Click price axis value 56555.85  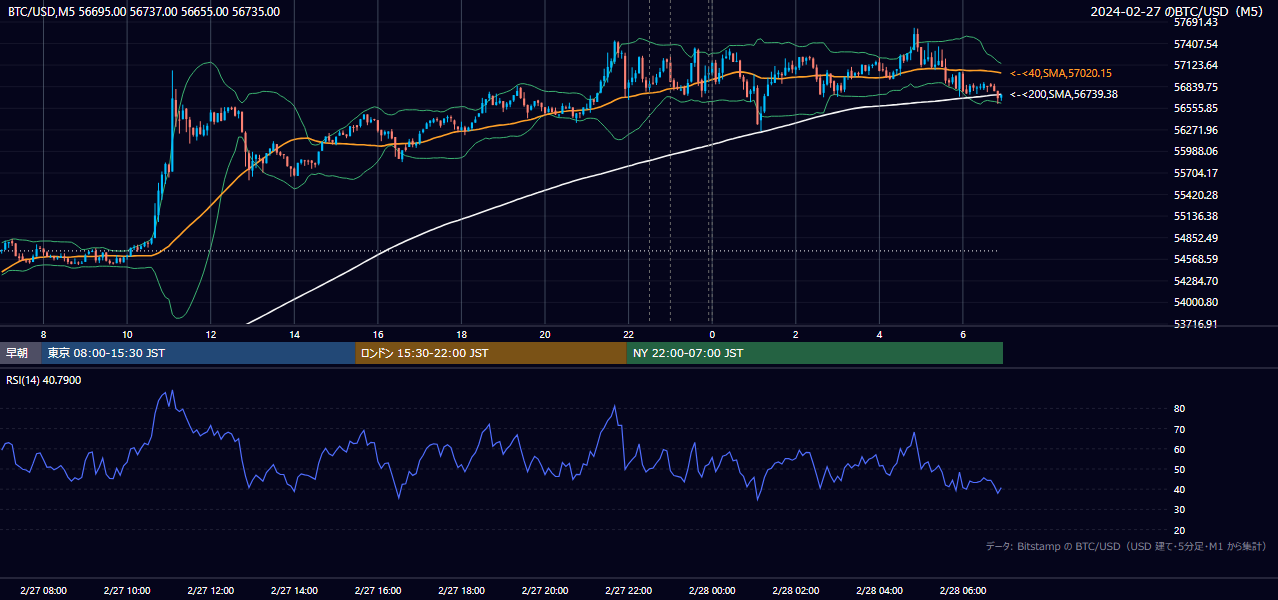1196,108
